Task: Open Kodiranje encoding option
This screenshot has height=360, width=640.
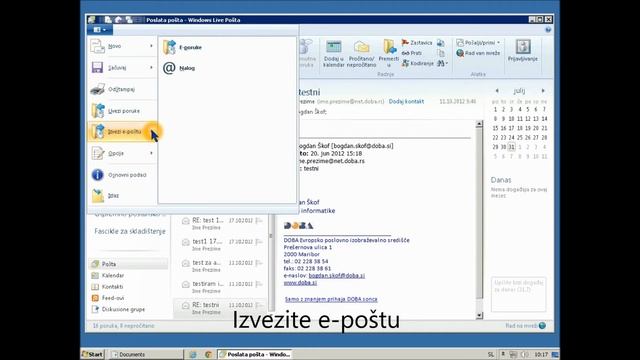Action: click(418, 64)
